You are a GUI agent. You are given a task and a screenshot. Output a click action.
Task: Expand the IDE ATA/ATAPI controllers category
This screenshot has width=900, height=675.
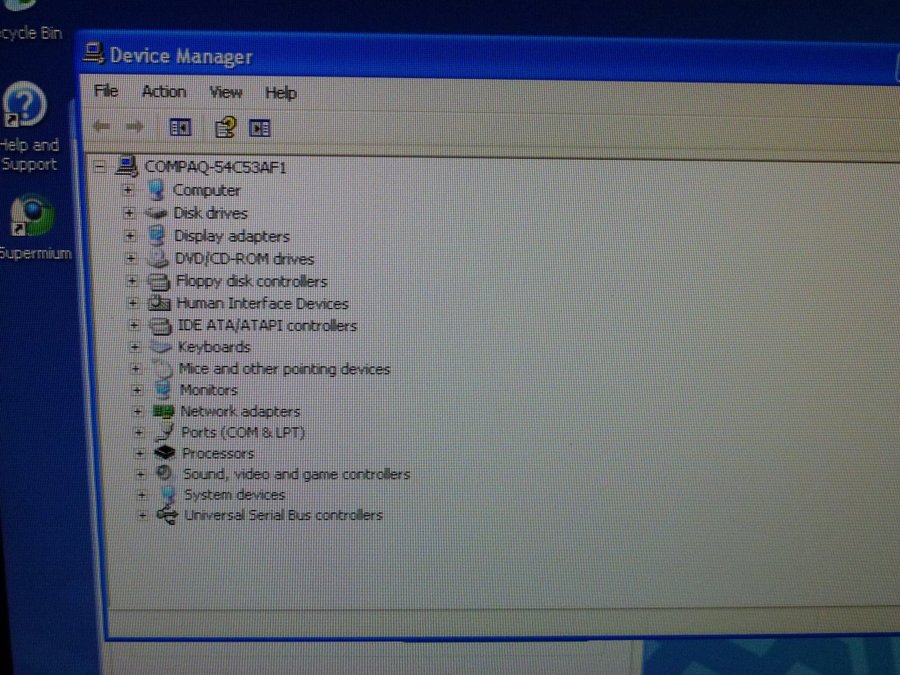[134, 325]
